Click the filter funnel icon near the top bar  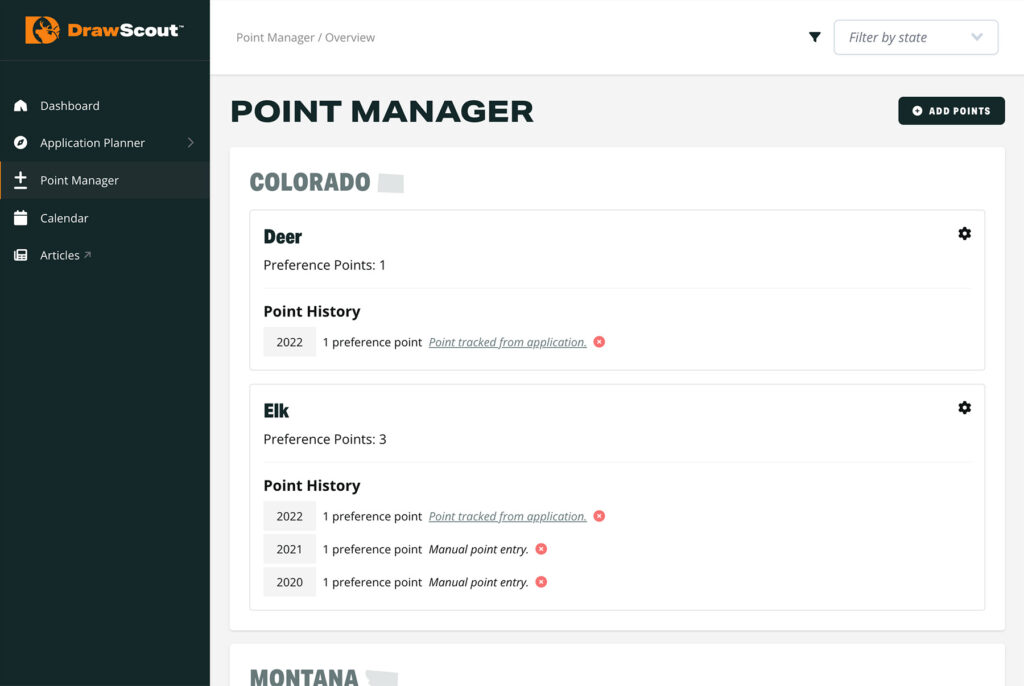tap(815, 36)
